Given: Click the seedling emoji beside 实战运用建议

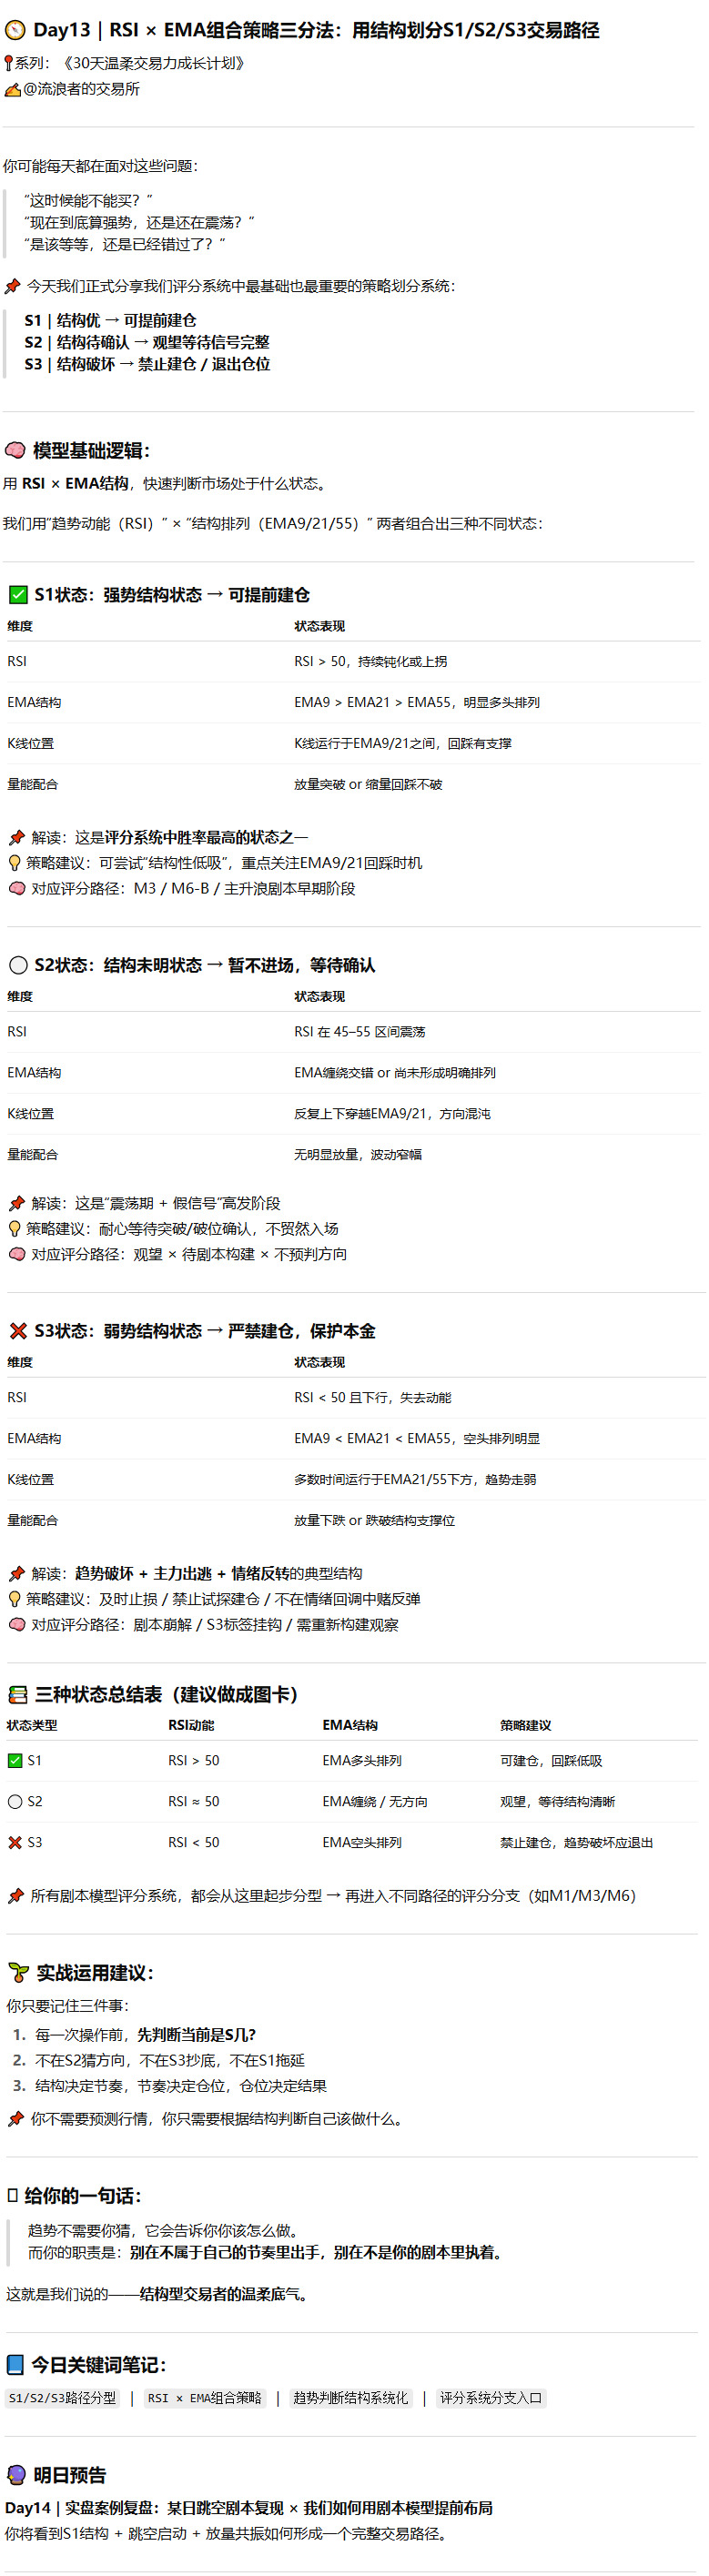Looking at the screenshot, I should (x=18, y=1973).
